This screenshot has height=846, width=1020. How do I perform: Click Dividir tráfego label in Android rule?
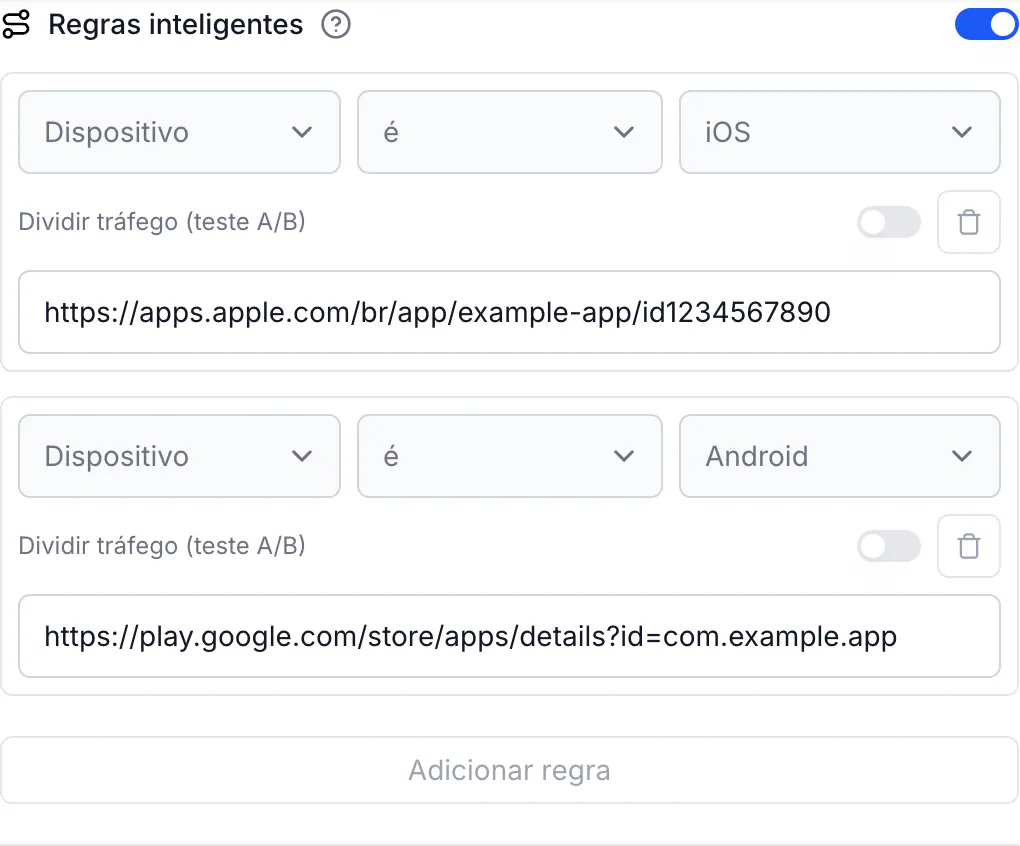162,546
